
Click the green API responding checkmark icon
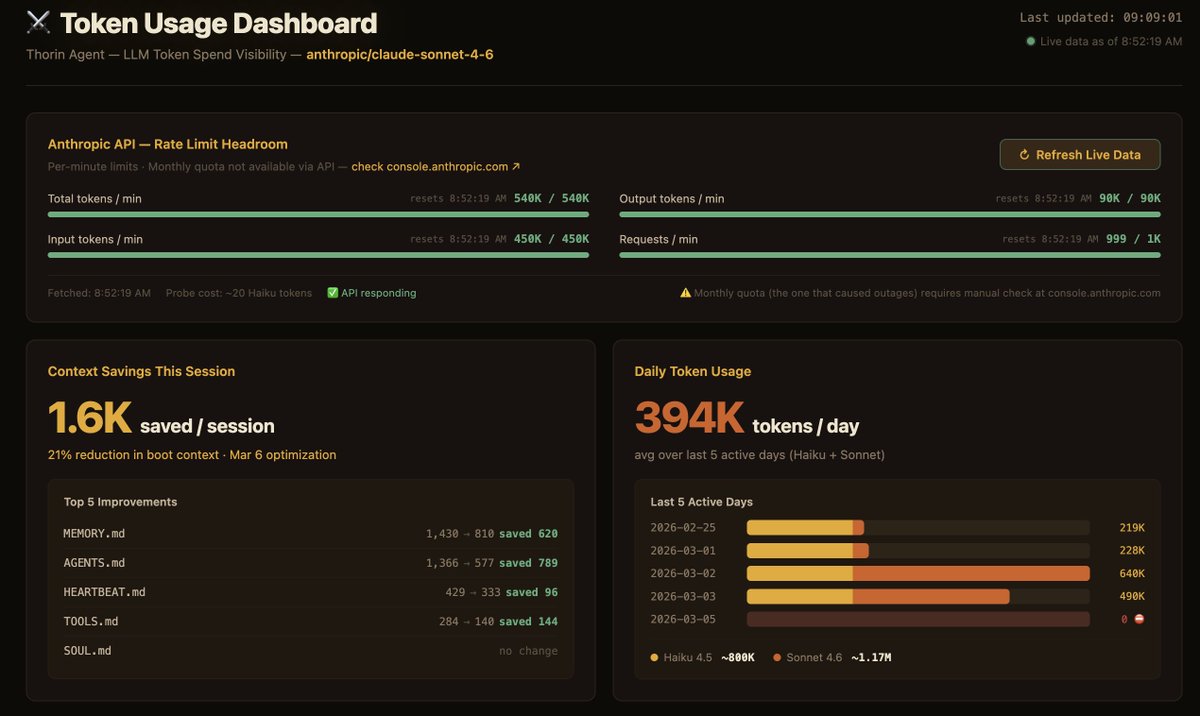333,293
